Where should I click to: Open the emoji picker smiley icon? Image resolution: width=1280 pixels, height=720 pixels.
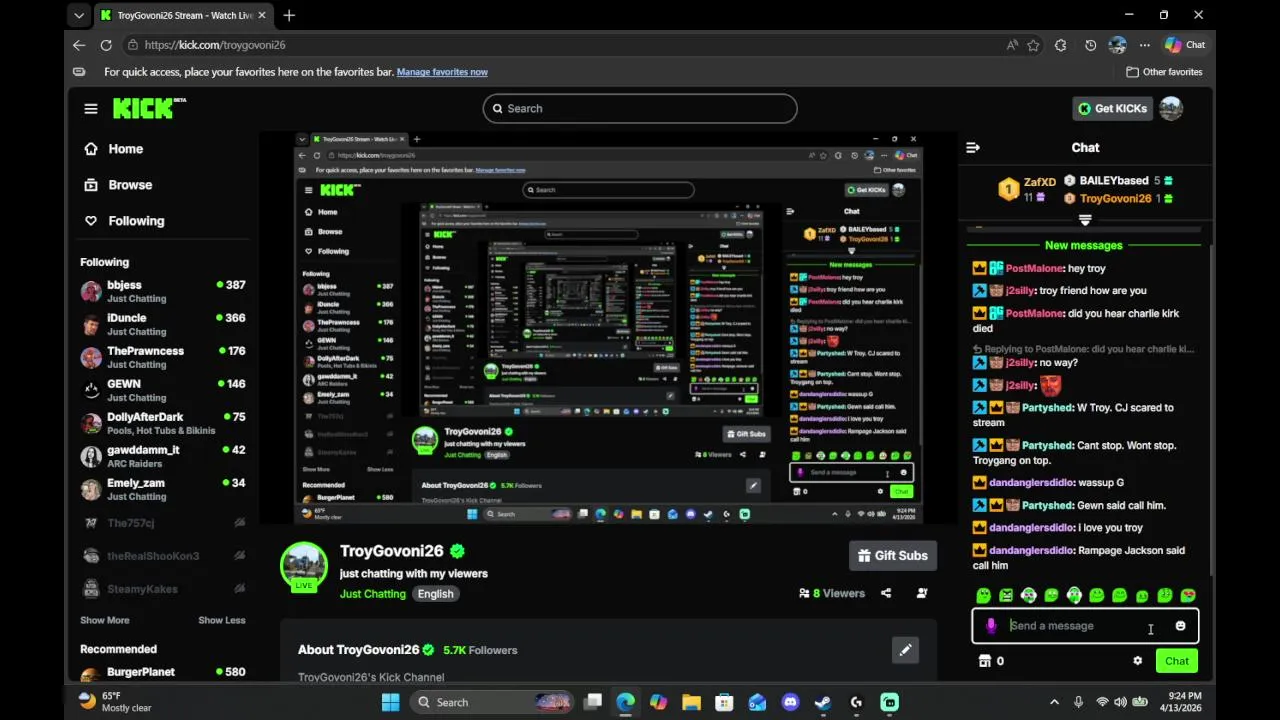[1180, 626]
